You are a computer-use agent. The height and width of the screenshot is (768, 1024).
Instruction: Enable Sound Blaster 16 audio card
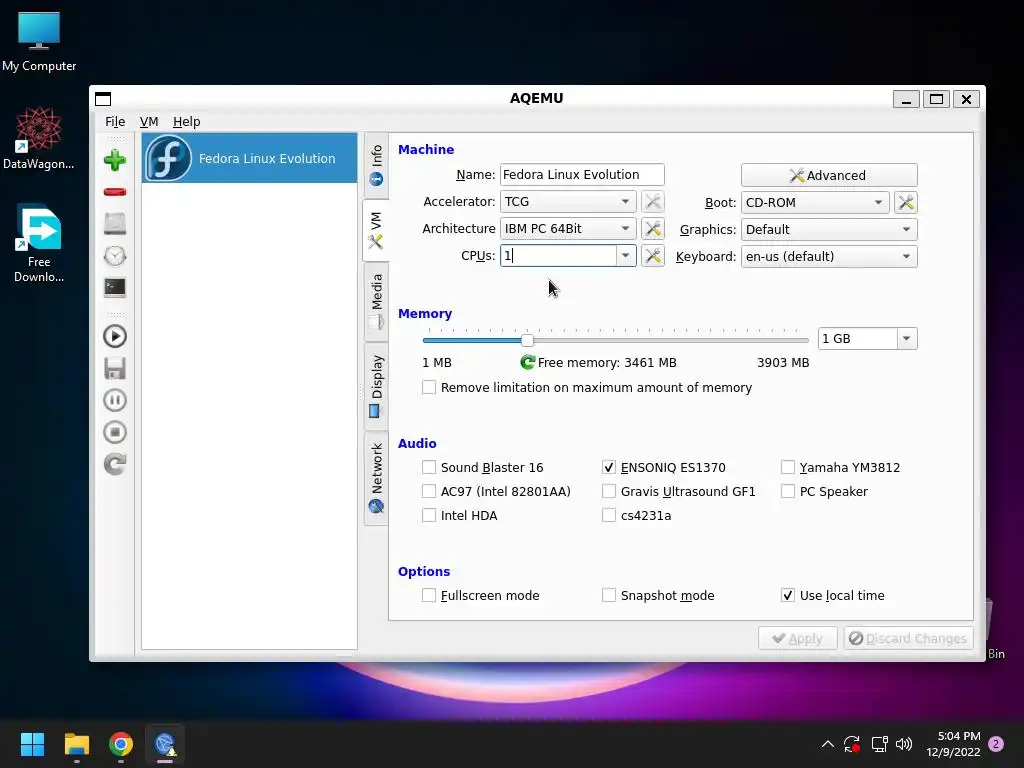(x=429, y=467)
